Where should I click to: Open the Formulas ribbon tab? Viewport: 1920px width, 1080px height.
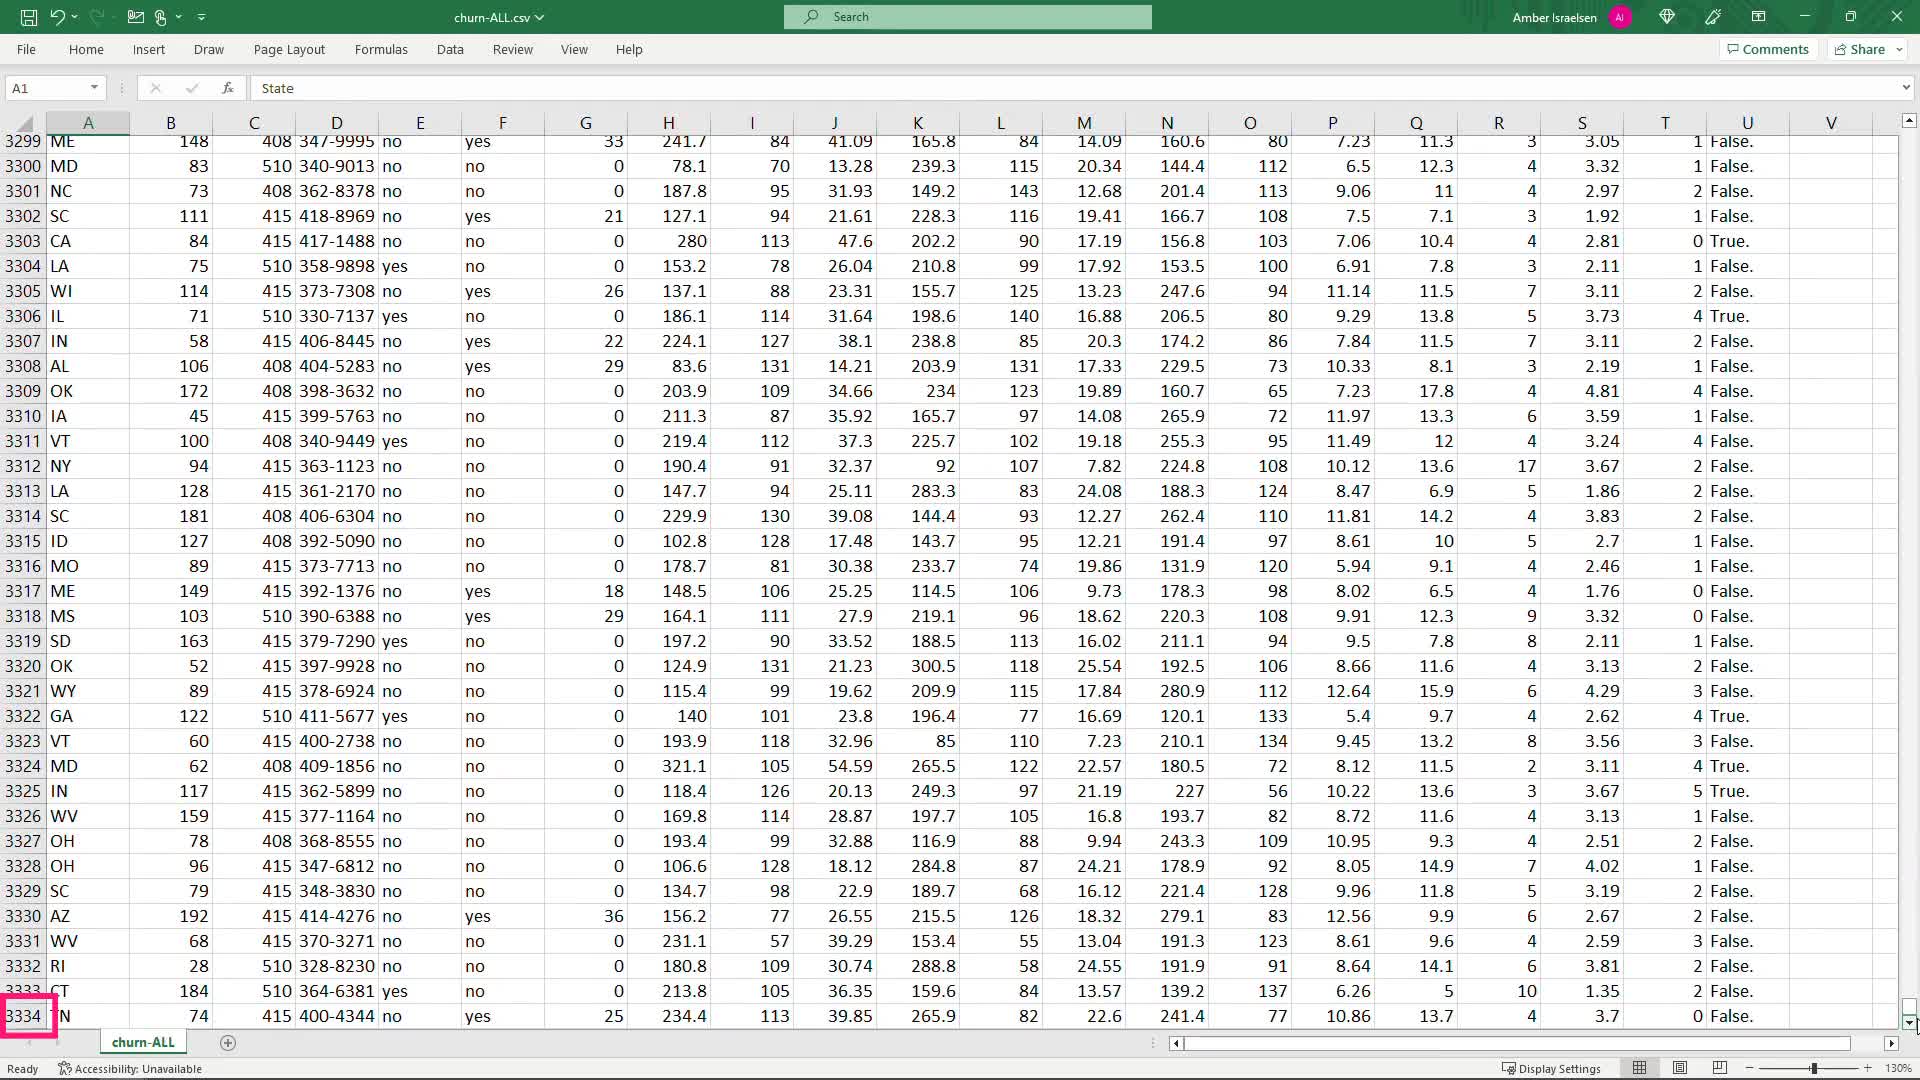tap(381, 49)
